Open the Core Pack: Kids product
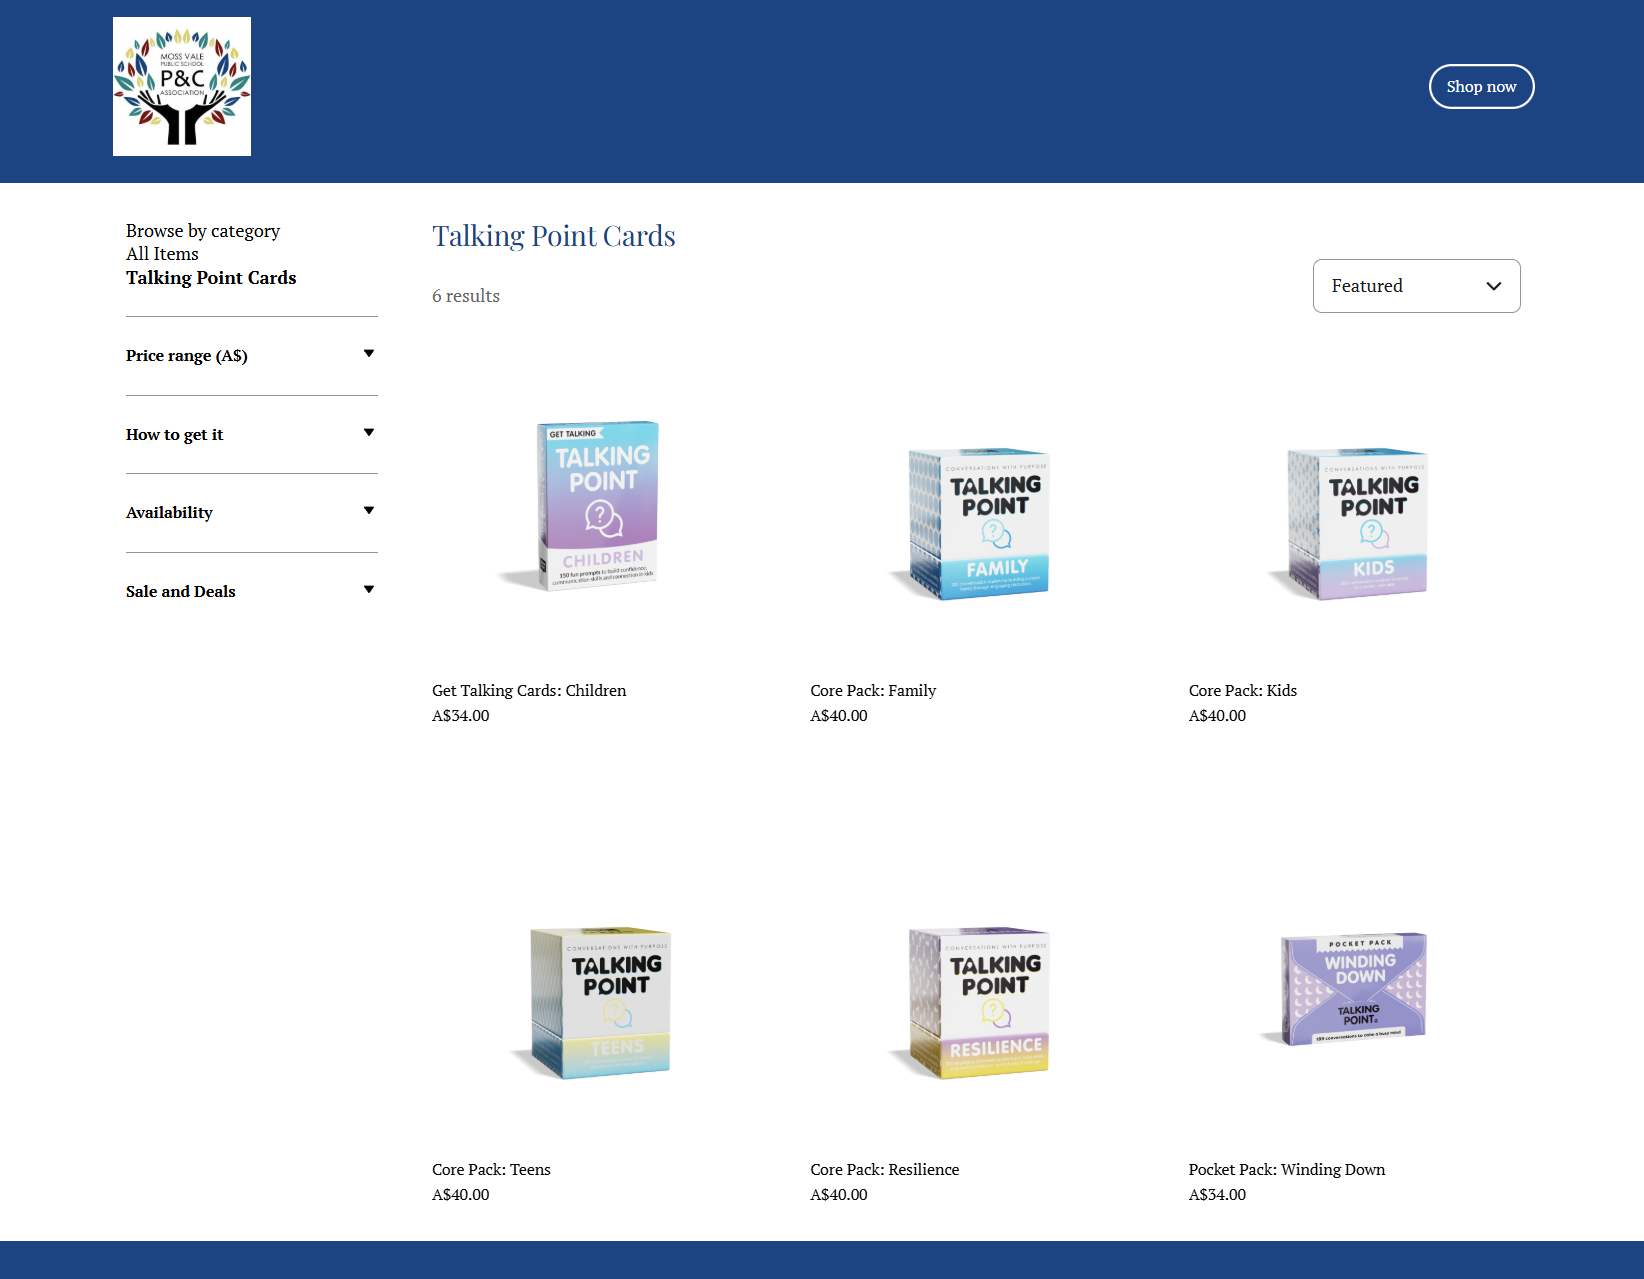 click(x=1242, y=690)
